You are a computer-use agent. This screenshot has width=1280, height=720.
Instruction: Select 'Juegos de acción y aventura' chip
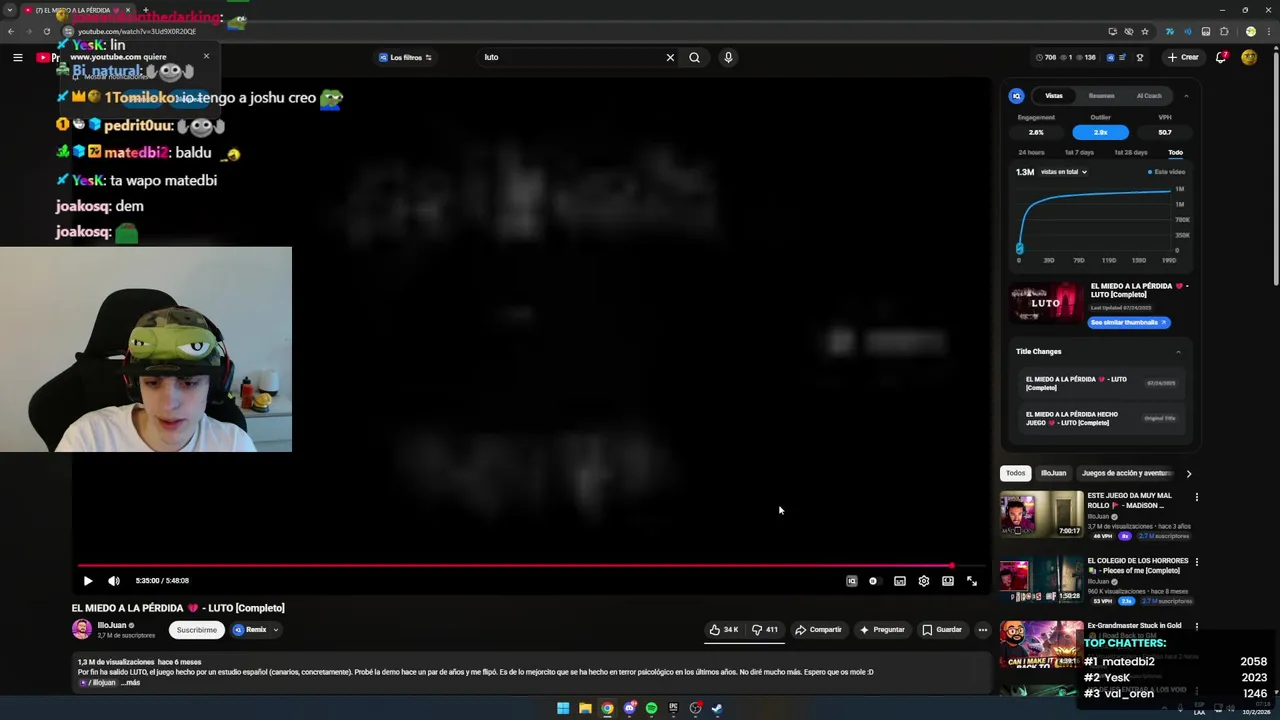click(1126, 473)
